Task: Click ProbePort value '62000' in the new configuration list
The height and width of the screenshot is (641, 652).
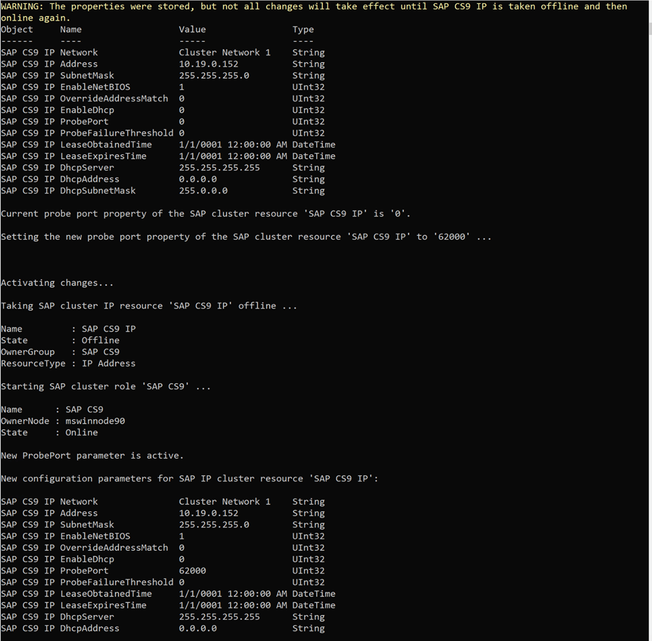Action: (192, 571)
